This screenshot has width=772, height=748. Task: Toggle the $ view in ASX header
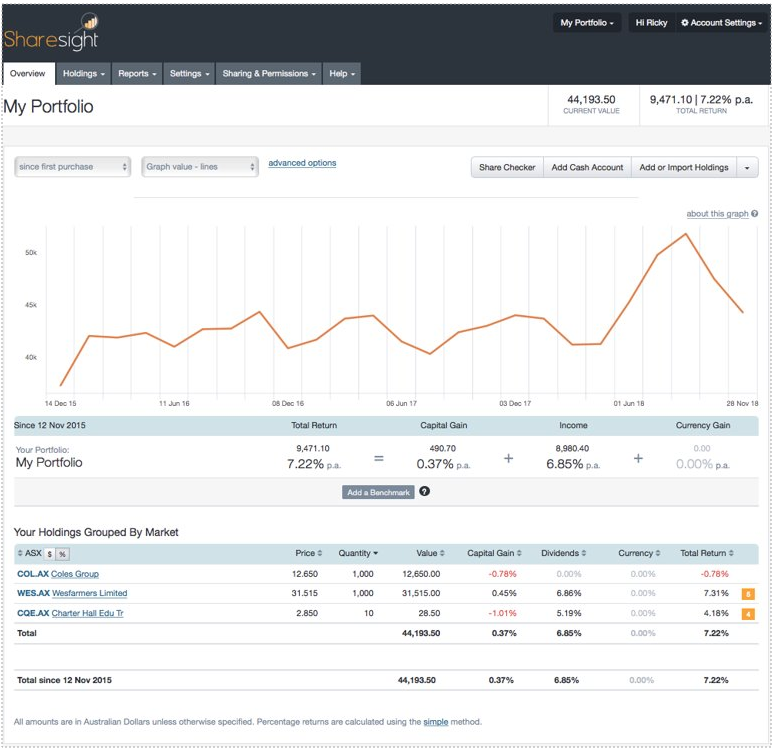coord(50,553)
